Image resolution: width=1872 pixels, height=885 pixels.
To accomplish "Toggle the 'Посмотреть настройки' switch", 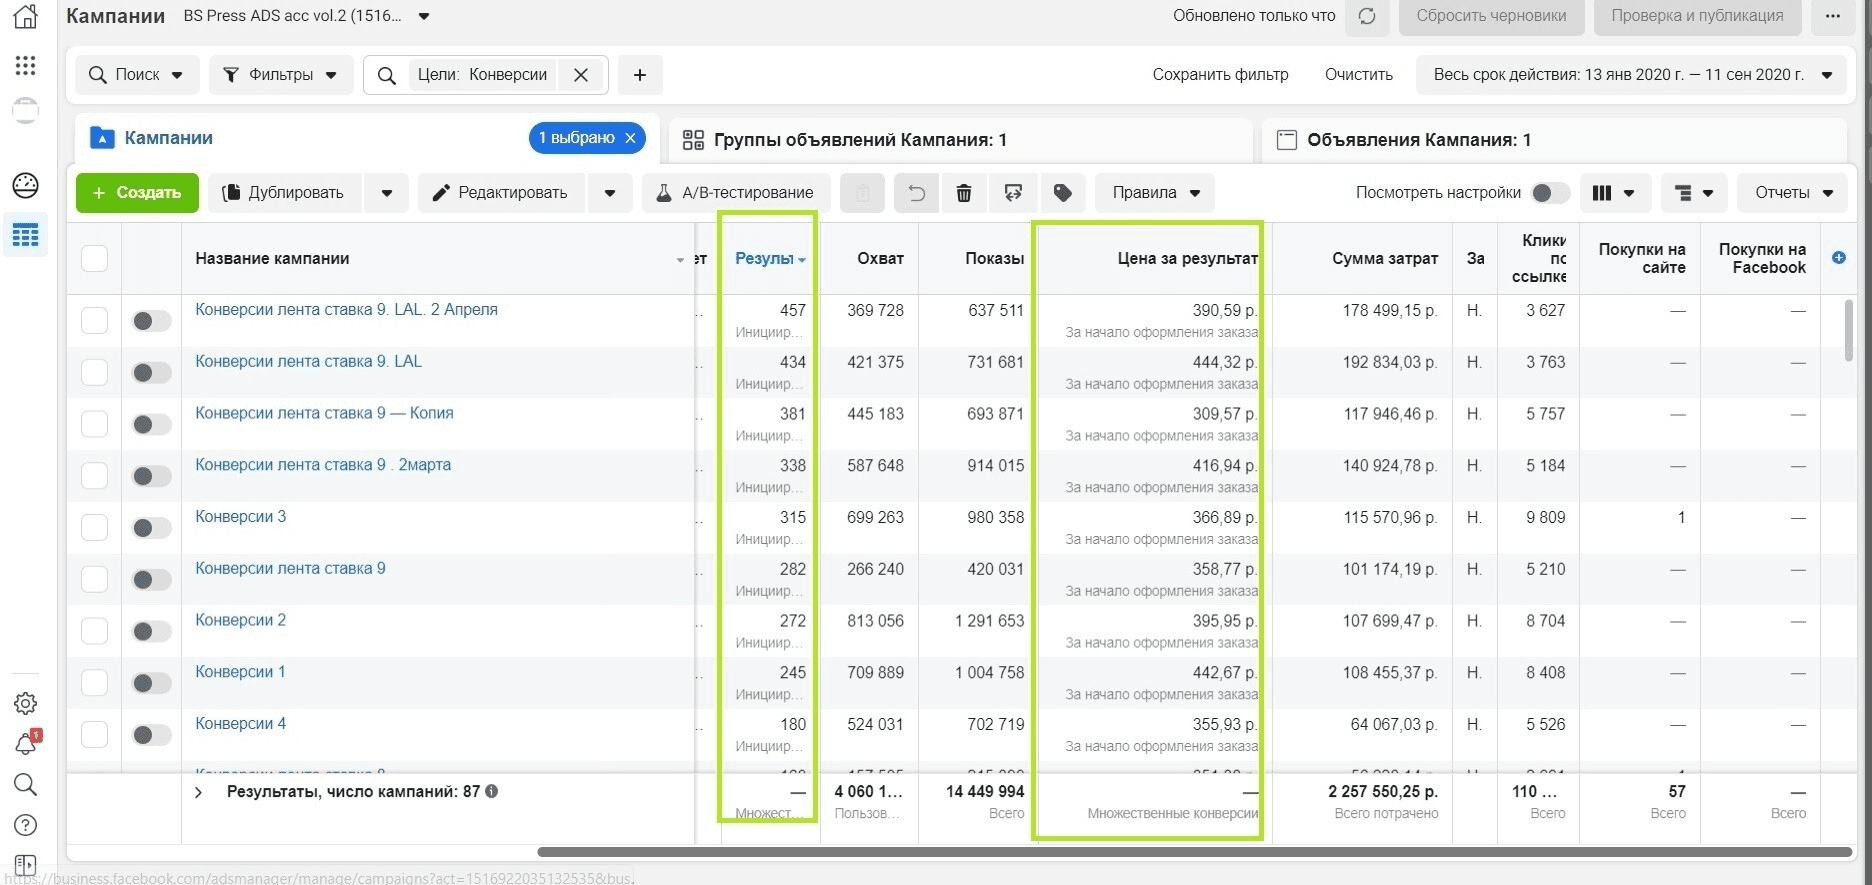I will [x=1550, y=193].
